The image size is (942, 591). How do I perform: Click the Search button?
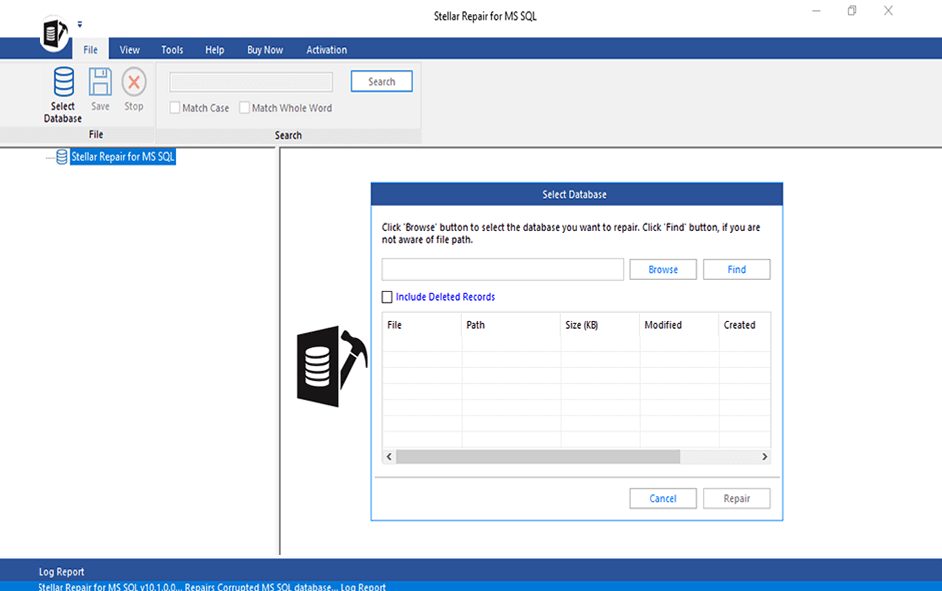click(381, 81)
